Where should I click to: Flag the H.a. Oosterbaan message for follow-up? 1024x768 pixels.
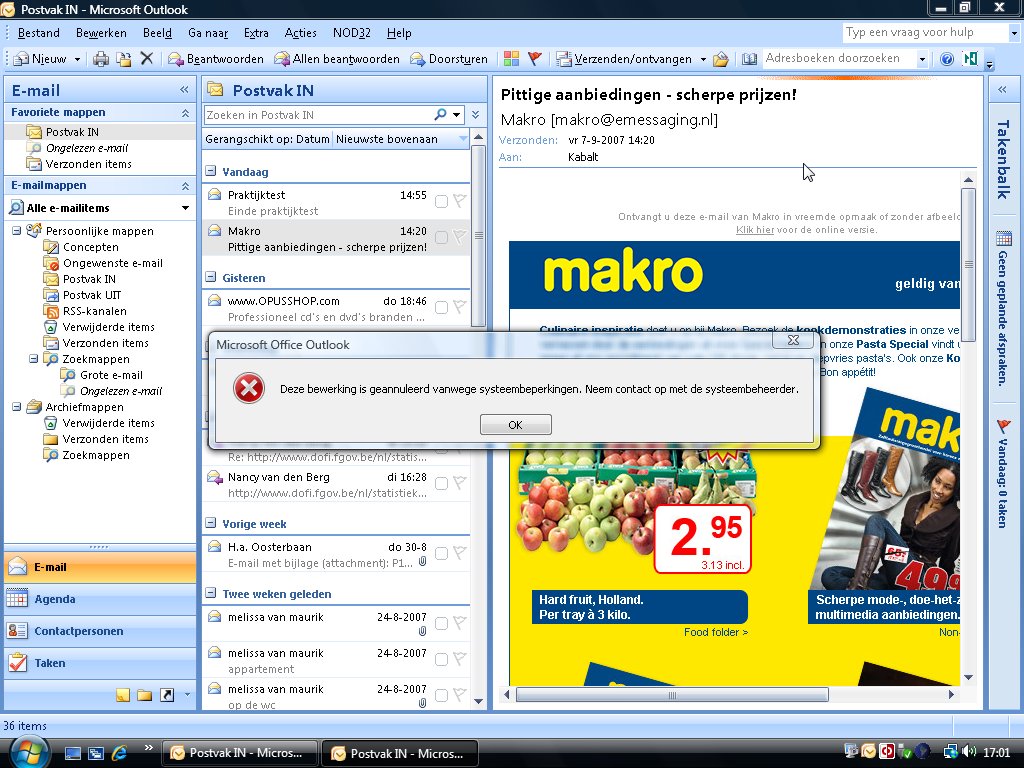460,553
